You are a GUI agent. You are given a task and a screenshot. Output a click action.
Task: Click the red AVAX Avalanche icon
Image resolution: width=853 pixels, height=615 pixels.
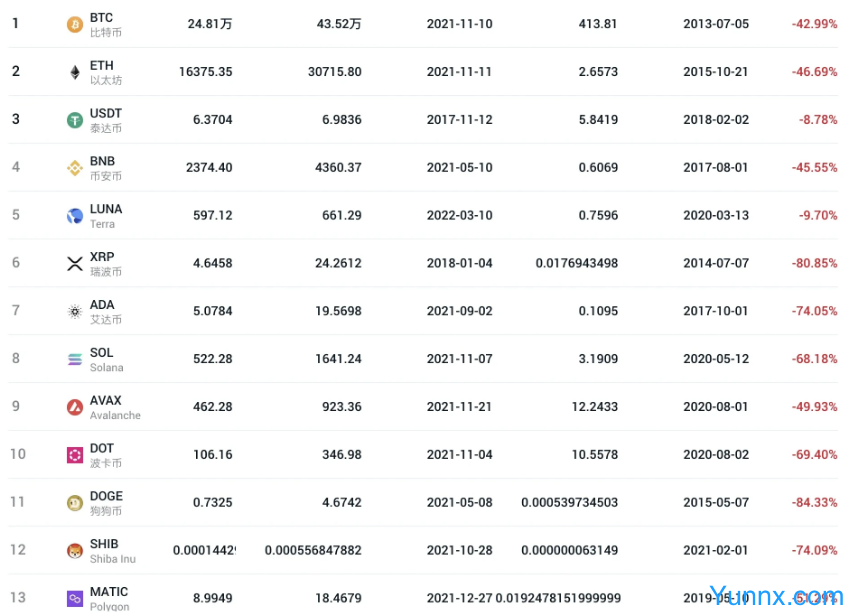coord(75,407)
